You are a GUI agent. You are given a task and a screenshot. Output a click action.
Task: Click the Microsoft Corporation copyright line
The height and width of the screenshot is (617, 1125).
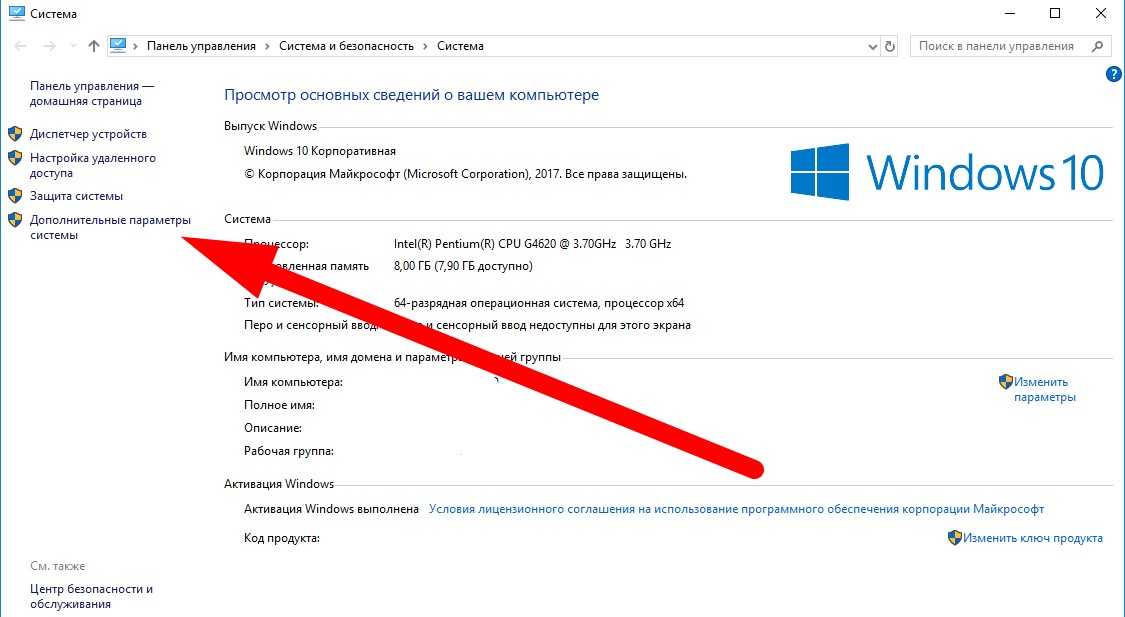[465, 174]
